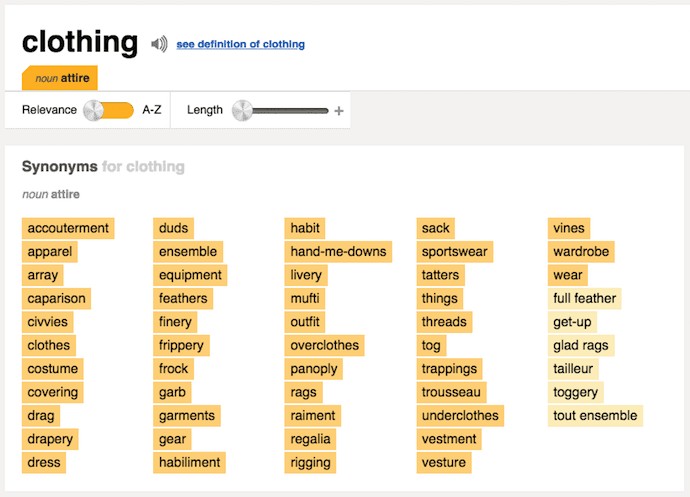
Task: Play the clothing pronunciation speaker icon
Action: [x=159, y=44]
